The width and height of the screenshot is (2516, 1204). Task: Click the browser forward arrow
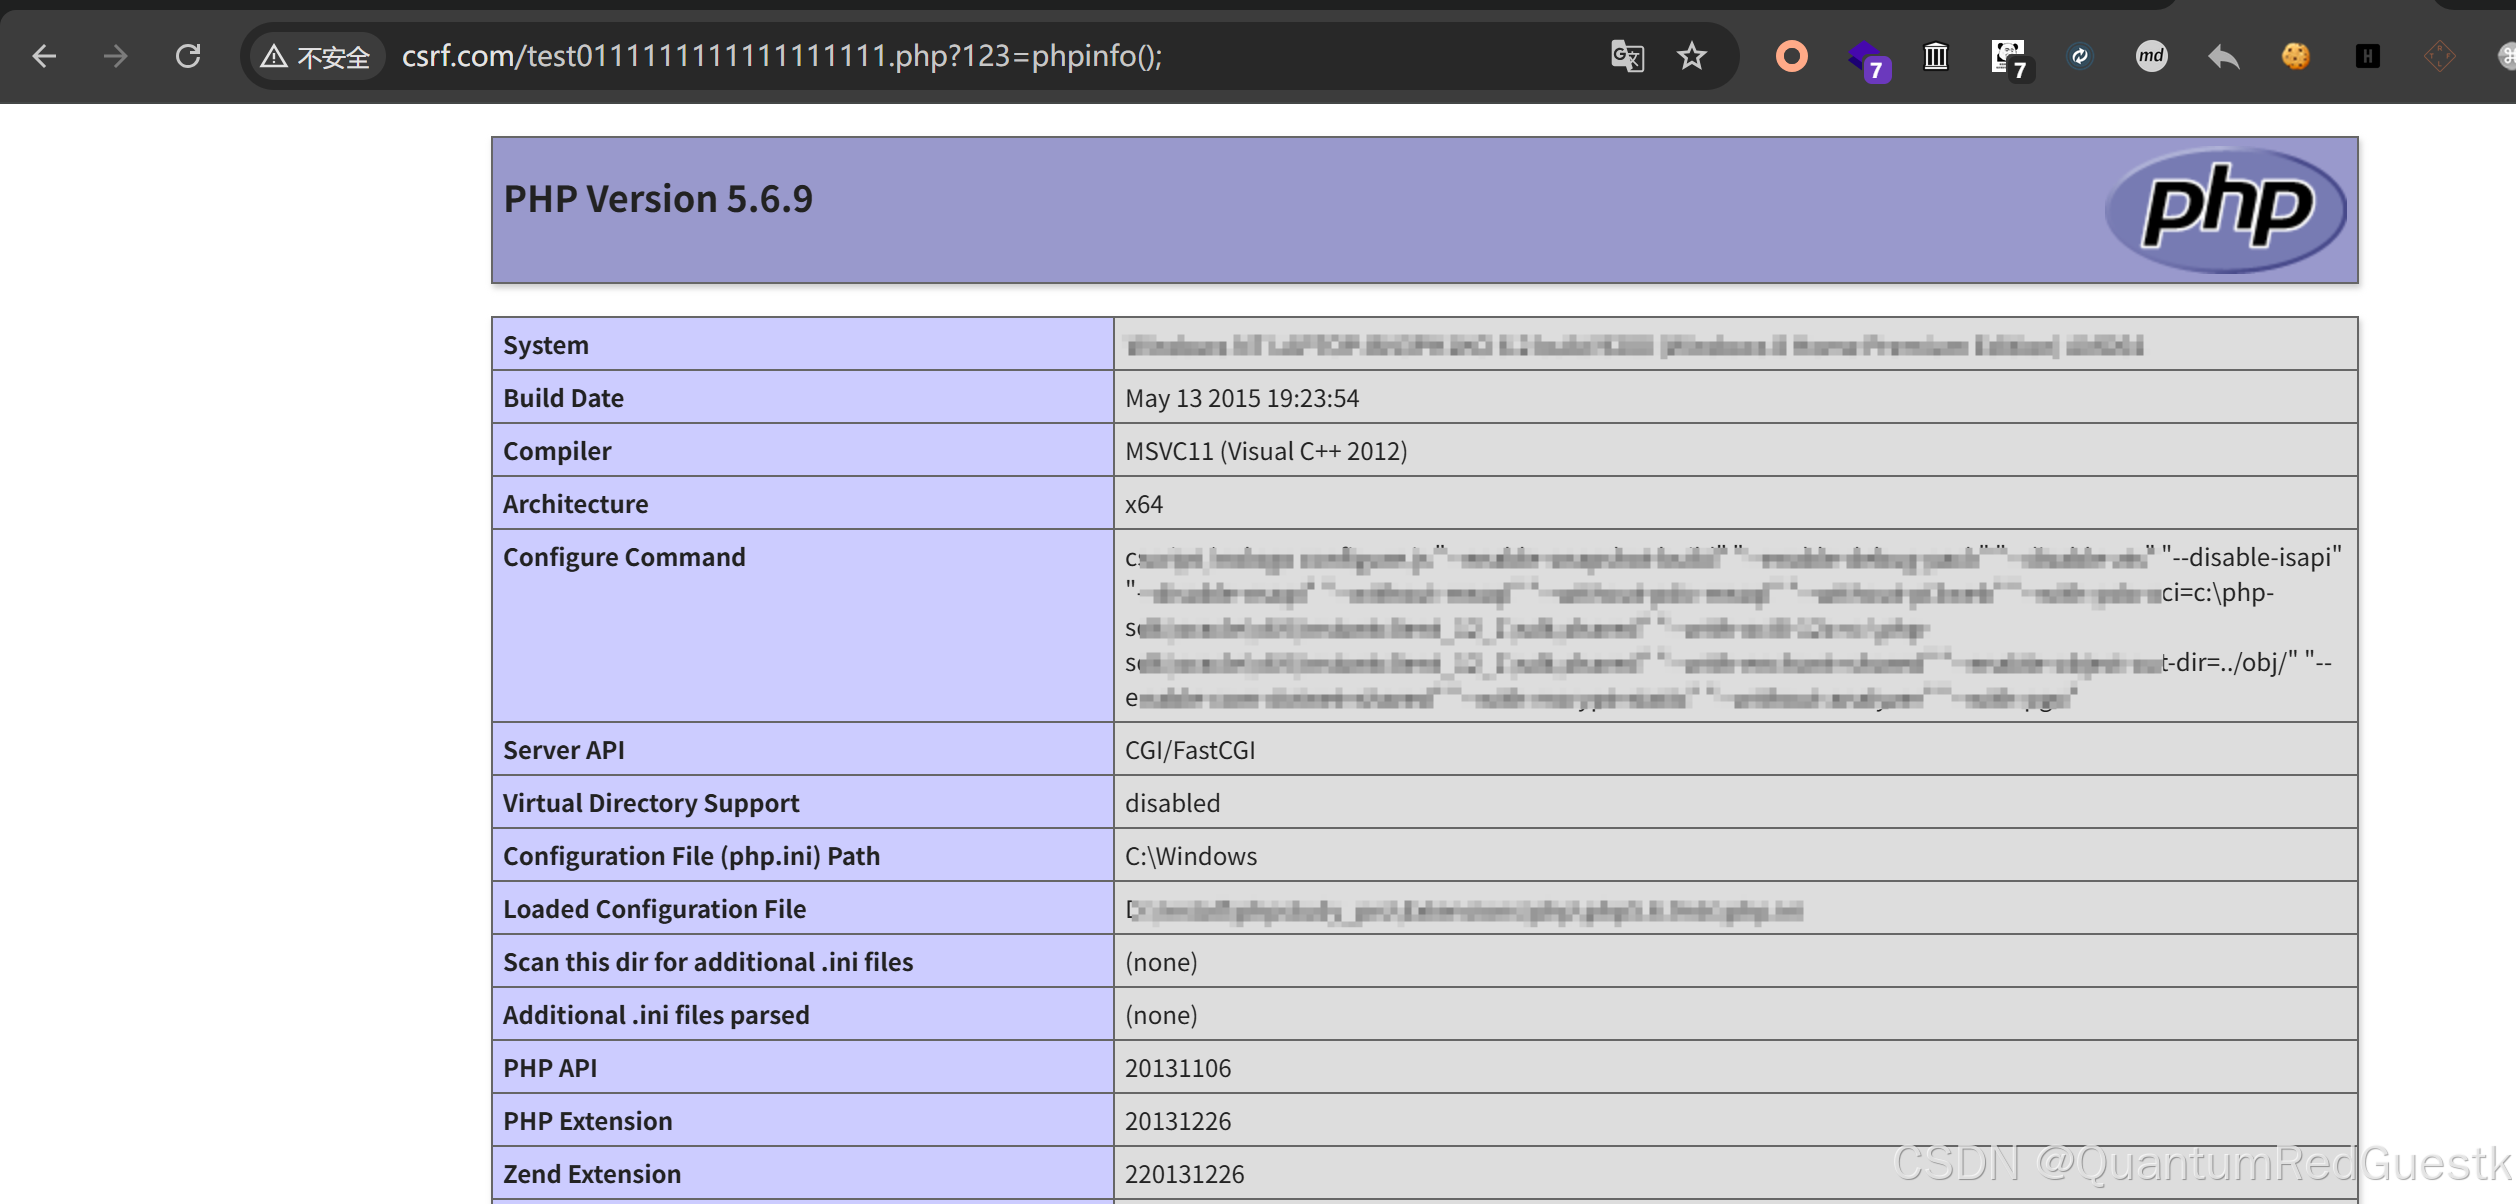coord(116,56)
